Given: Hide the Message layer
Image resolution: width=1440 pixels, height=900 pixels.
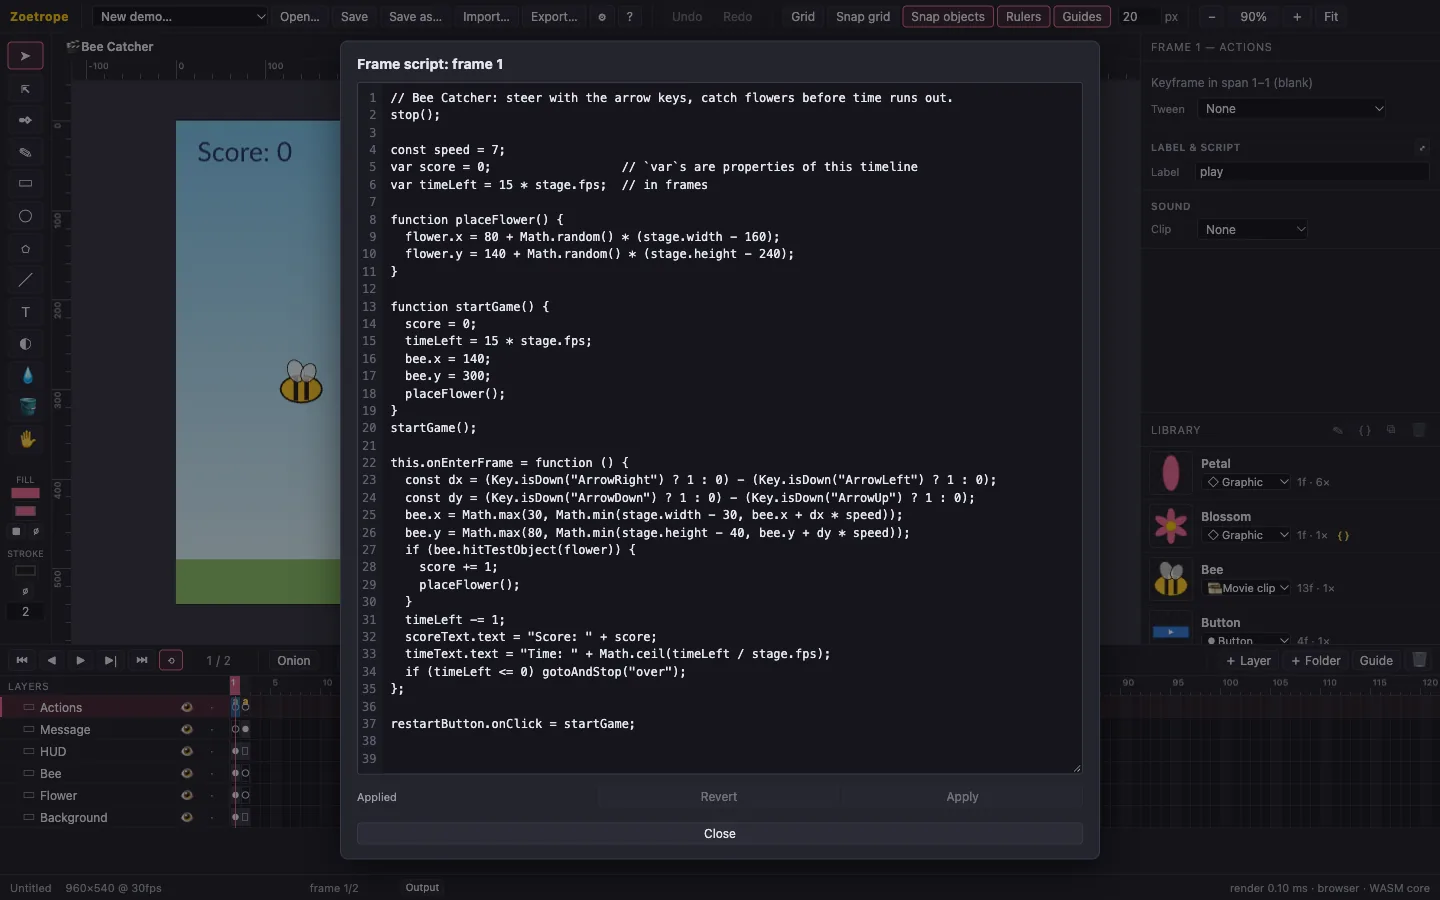Looking at the screenshot, I should pyautogui.click(x=186, y=729).
